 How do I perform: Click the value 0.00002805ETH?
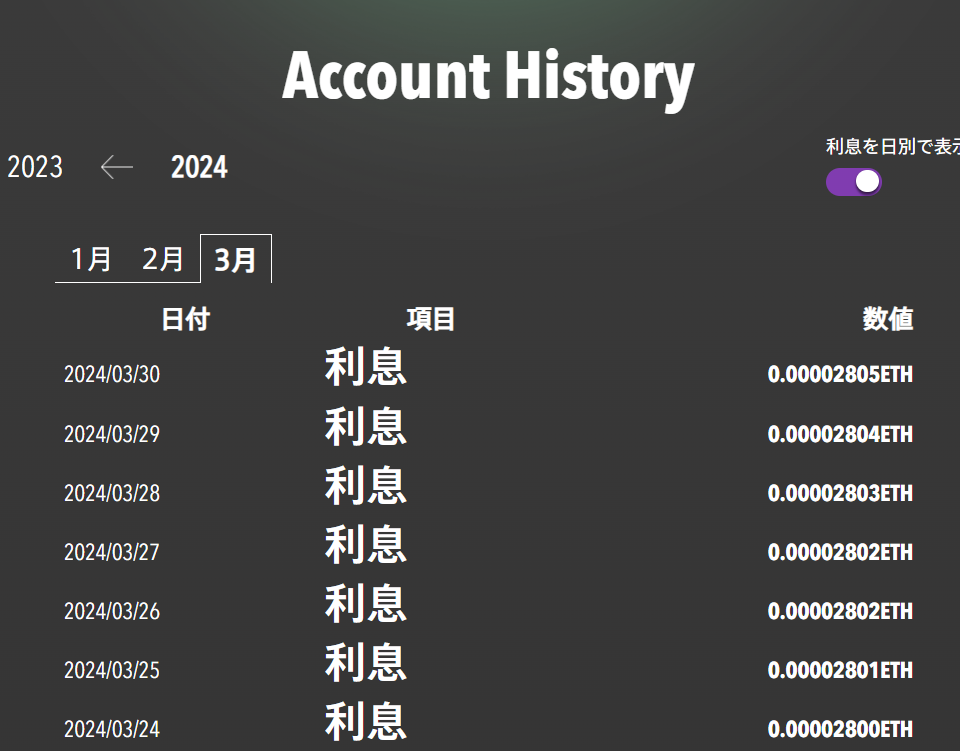(x=840, y=374)
